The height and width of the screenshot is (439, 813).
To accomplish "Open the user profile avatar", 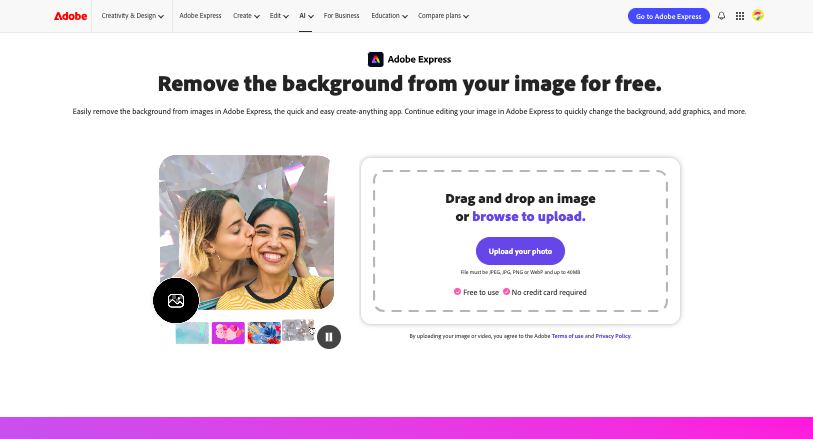I will point(758,16).
